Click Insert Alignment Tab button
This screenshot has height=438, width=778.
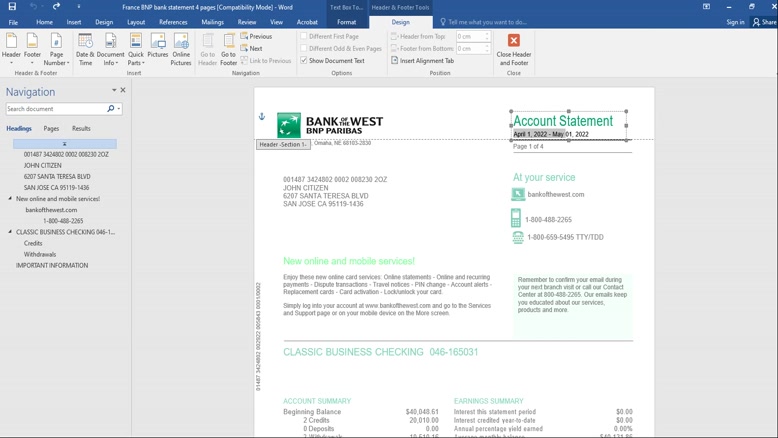point(426,60)
